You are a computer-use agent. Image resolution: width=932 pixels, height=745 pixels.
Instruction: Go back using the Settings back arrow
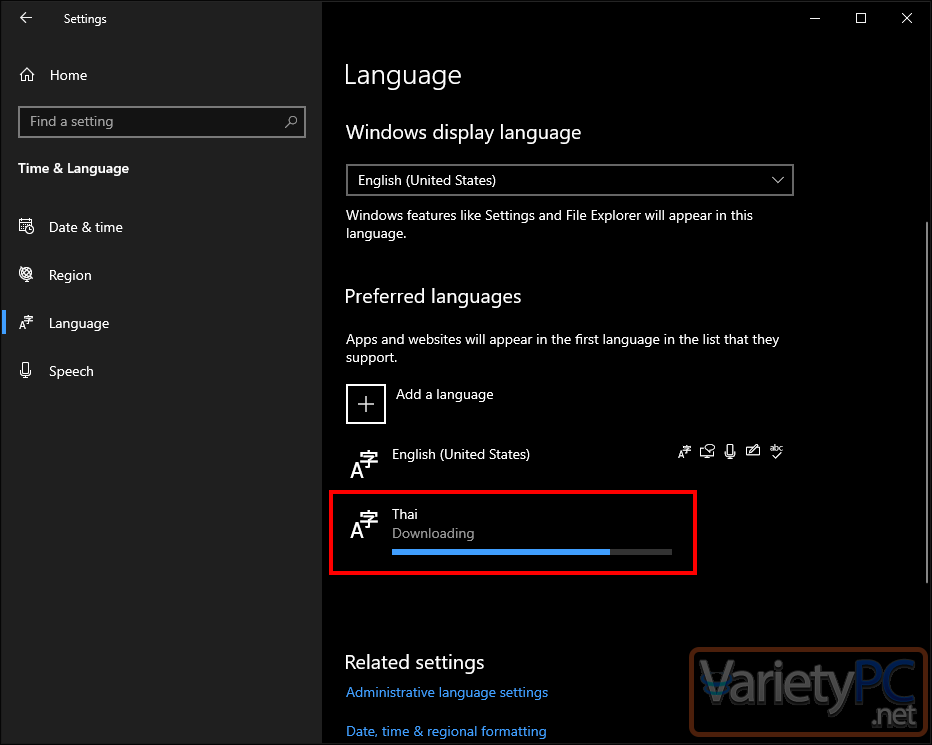pos(26,18)
